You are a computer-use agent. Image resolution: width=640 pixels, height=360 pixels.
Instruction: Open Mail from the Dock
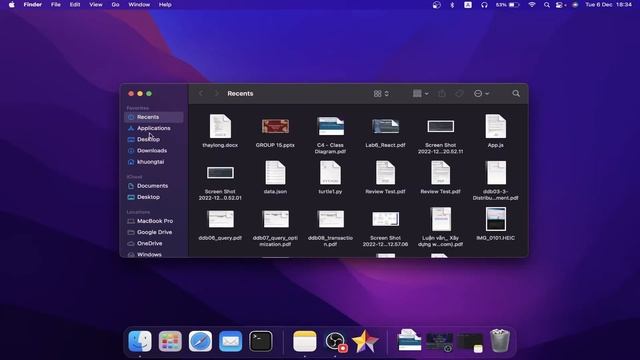tap(231, 341)
